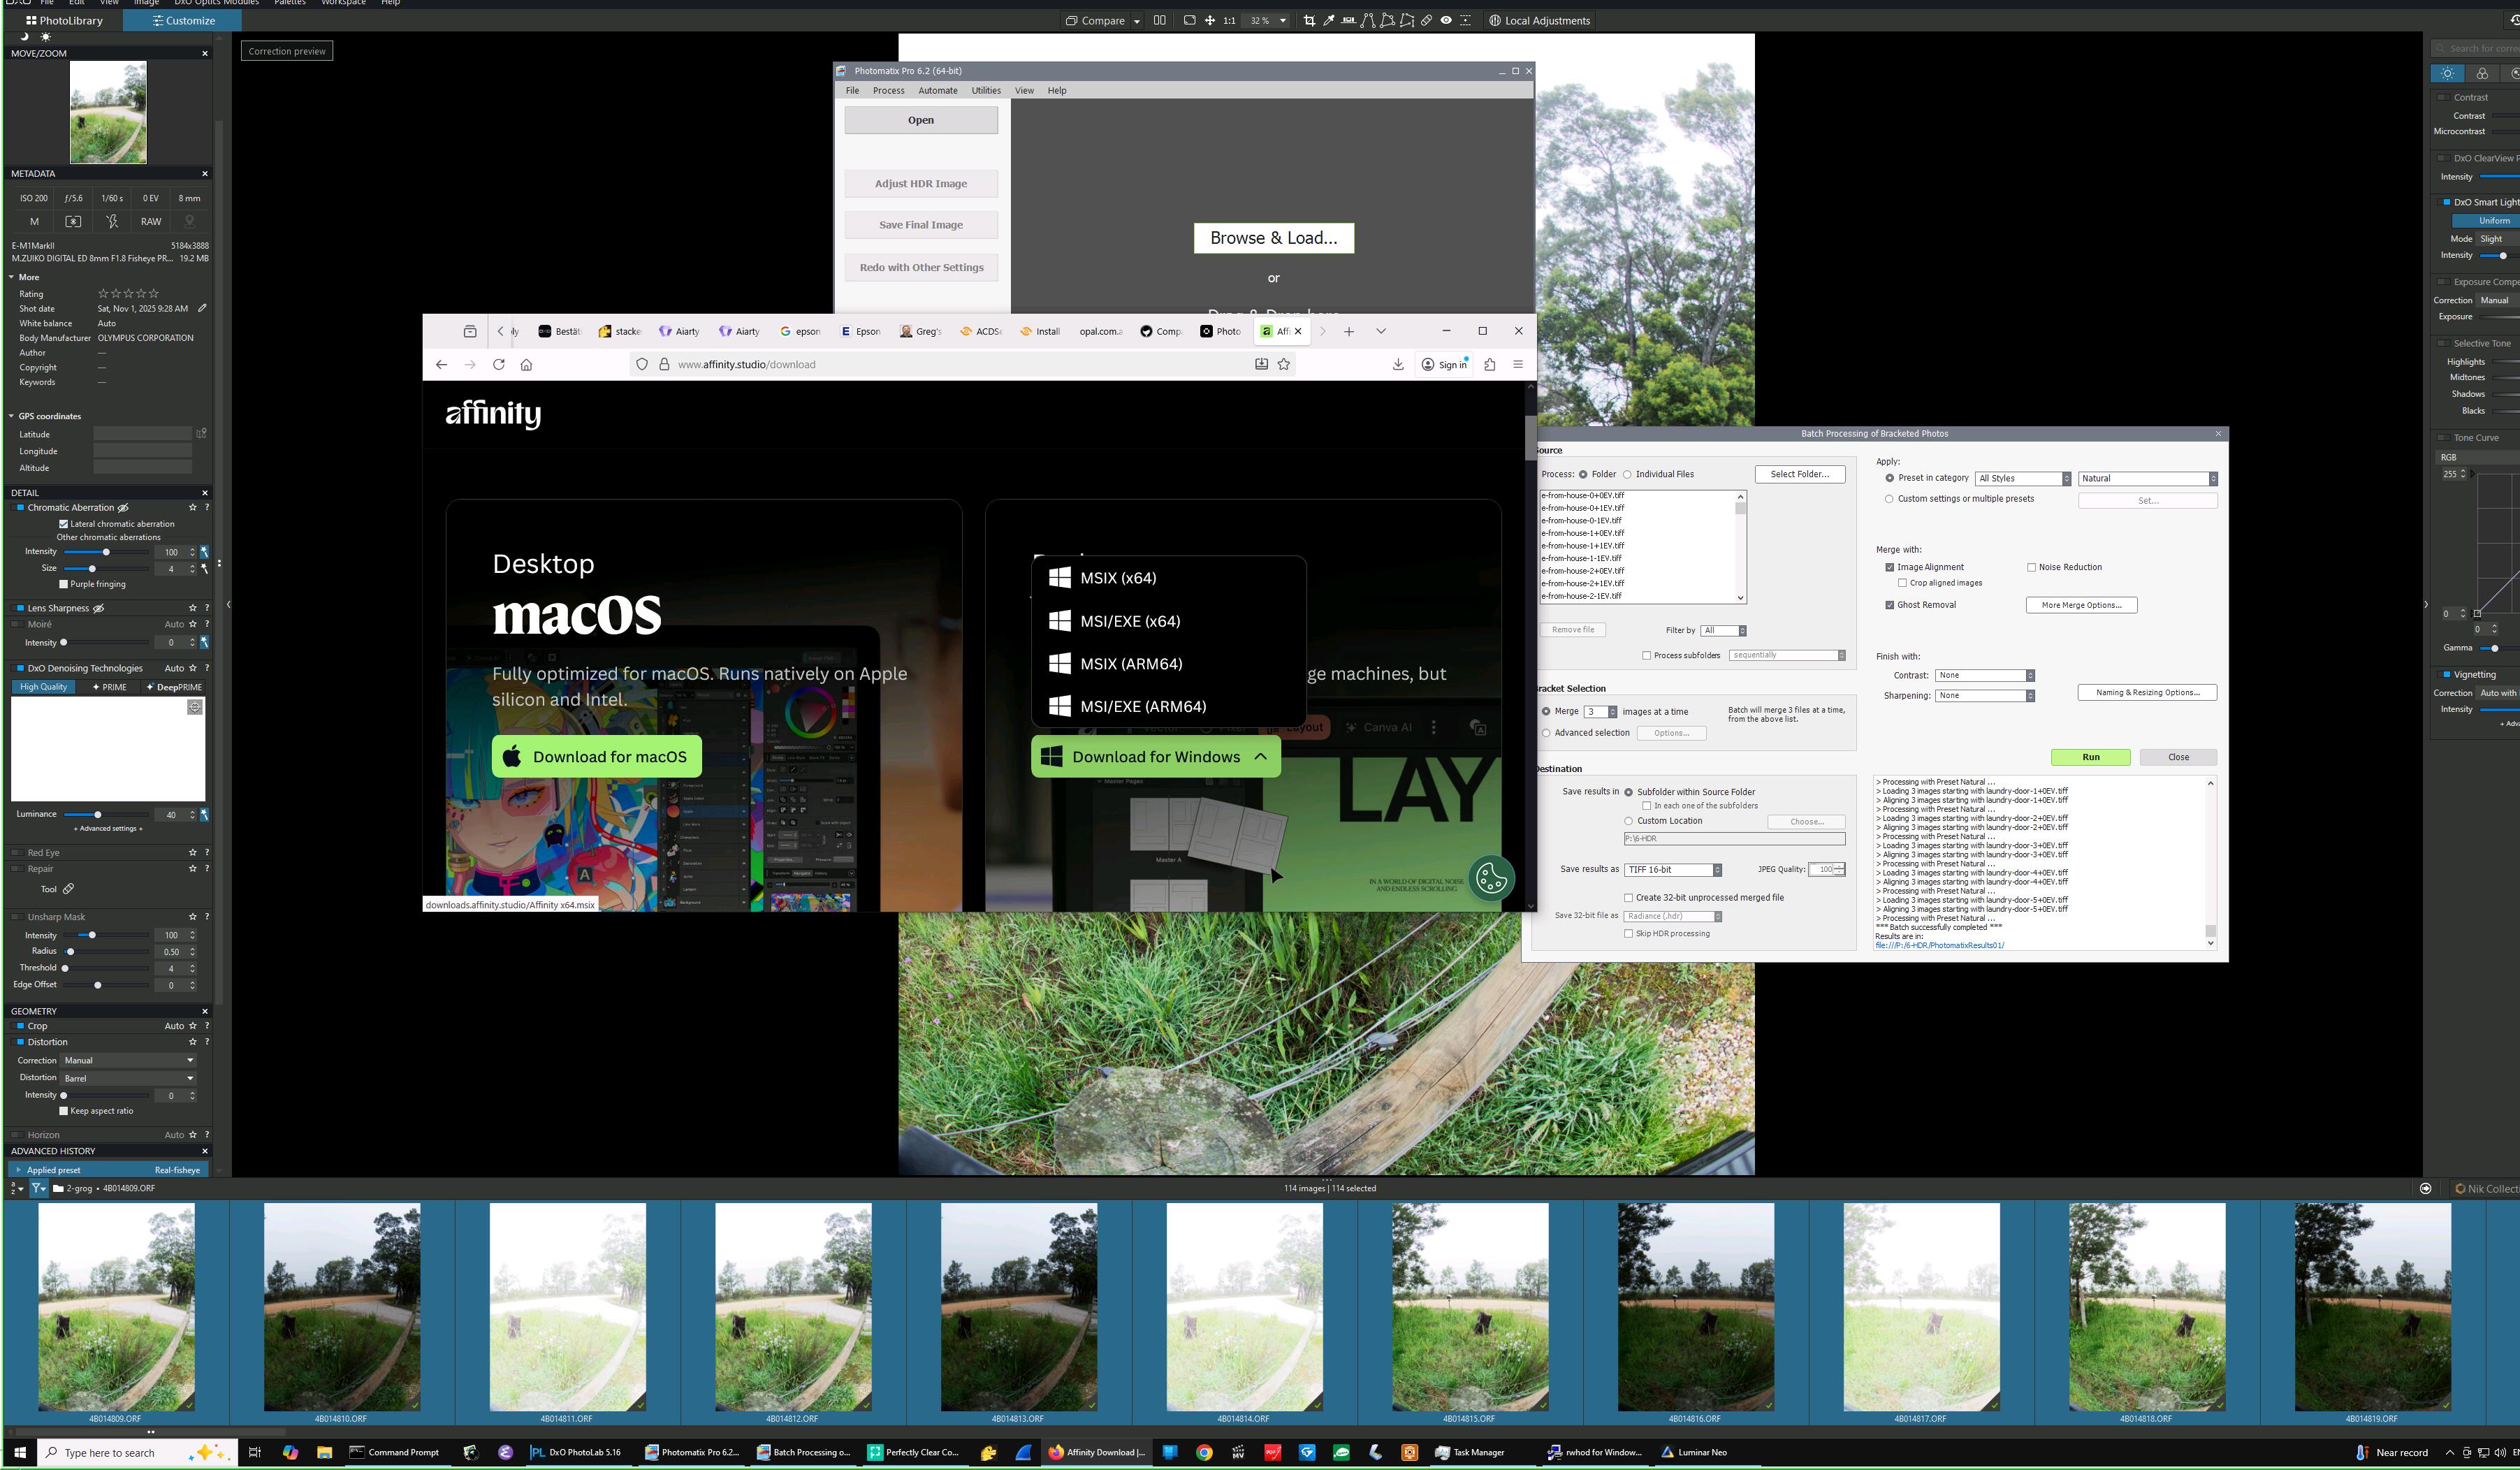Click the Red Eye tool icon

tap(1446, 20)
